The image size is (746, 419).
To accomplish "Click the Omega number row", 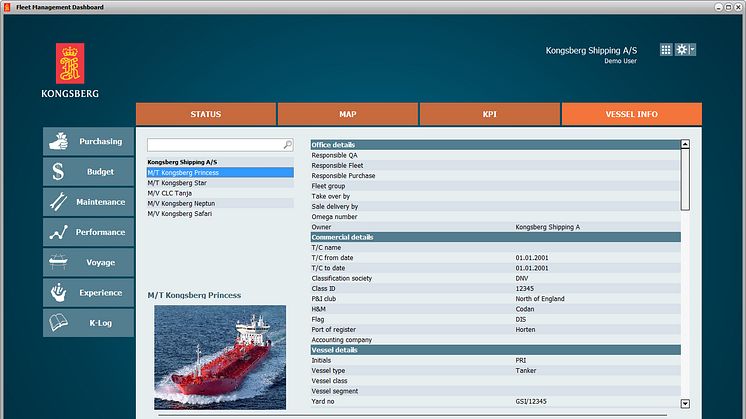I will [x=495, y=216].
